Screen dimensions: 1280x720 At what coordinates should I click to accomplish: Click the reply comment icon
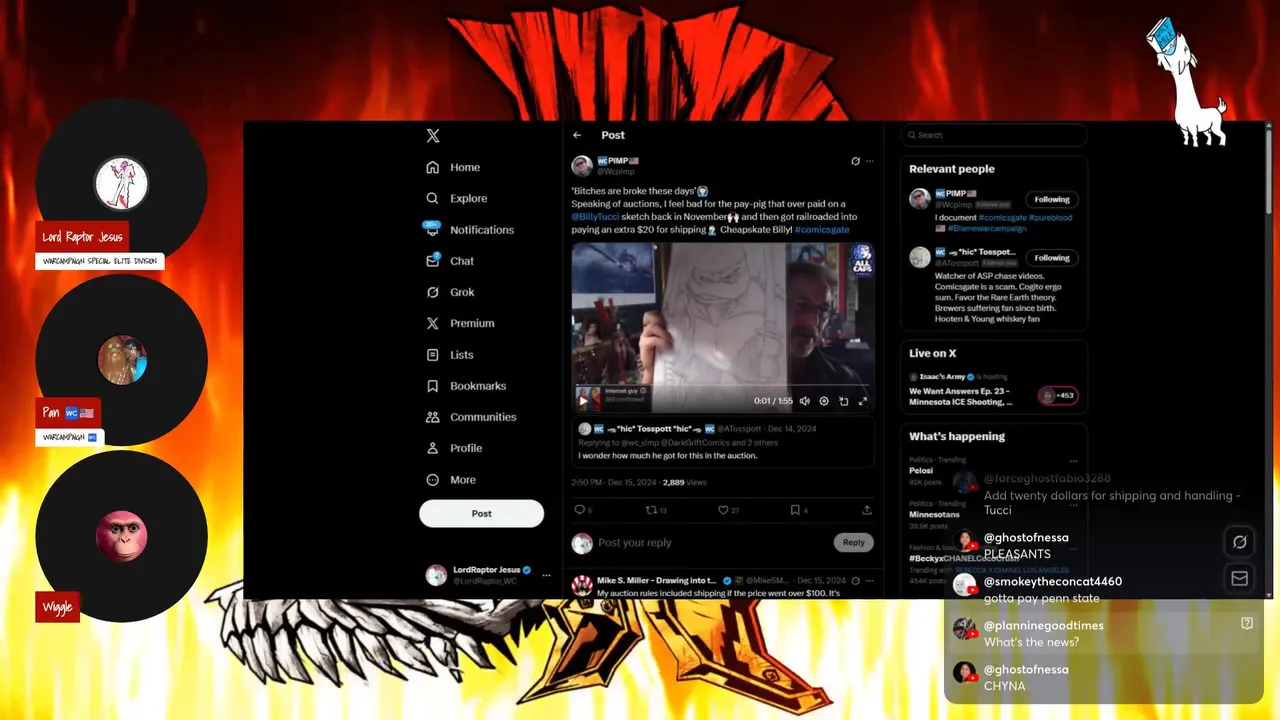click(x=578, y=510)
